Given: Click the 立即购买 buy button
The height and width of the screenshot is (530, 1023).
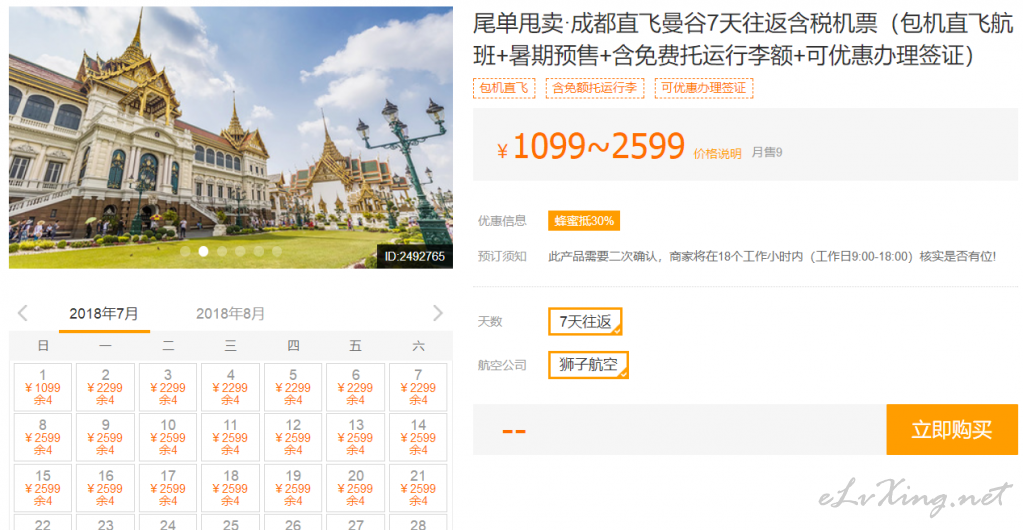Looking at the screenshot, I should [x=952, y=429].
